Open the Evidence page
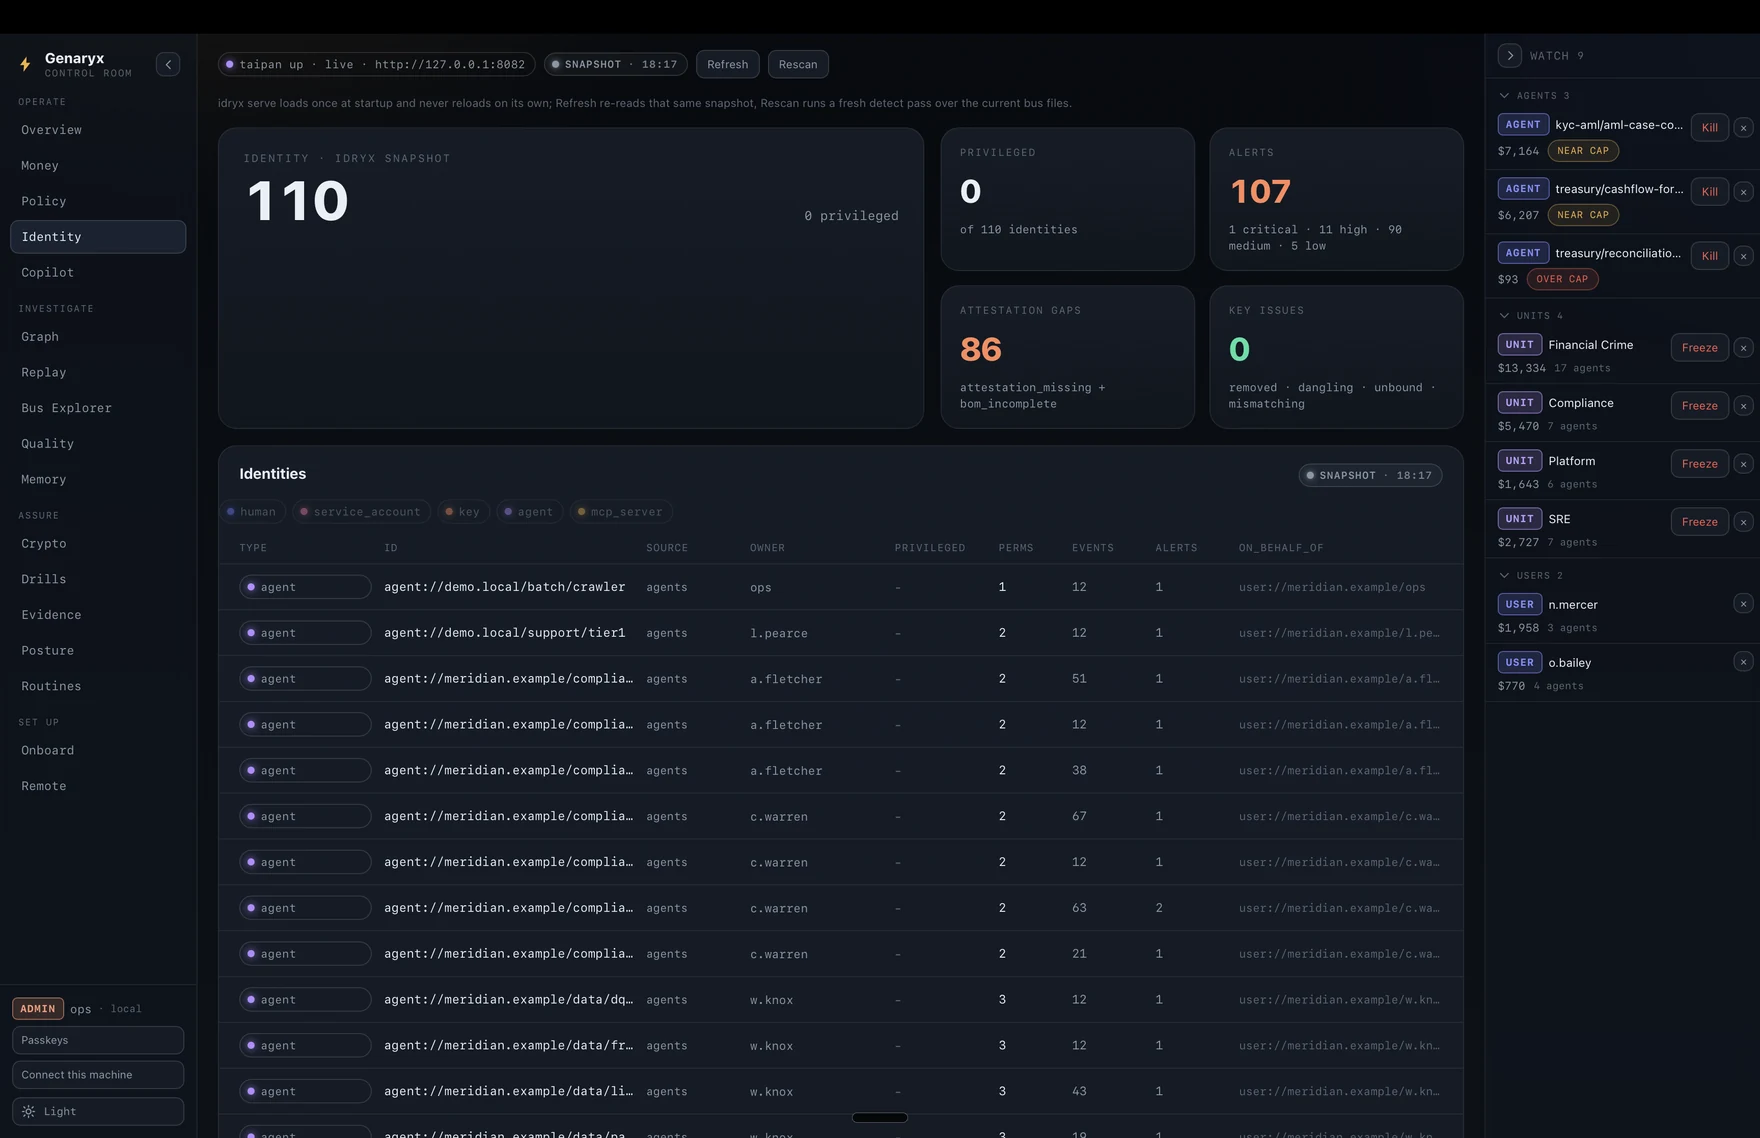 click(98, 615)
